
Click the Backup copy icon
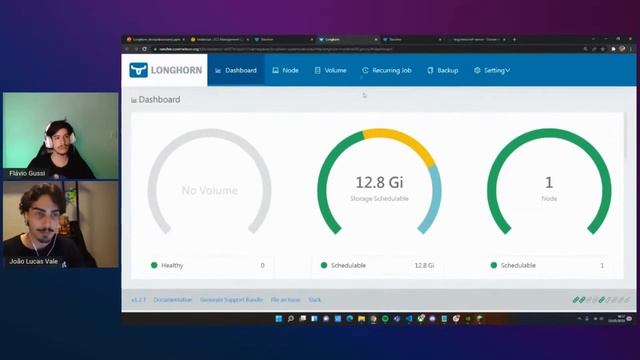click(x=430, y=70)
